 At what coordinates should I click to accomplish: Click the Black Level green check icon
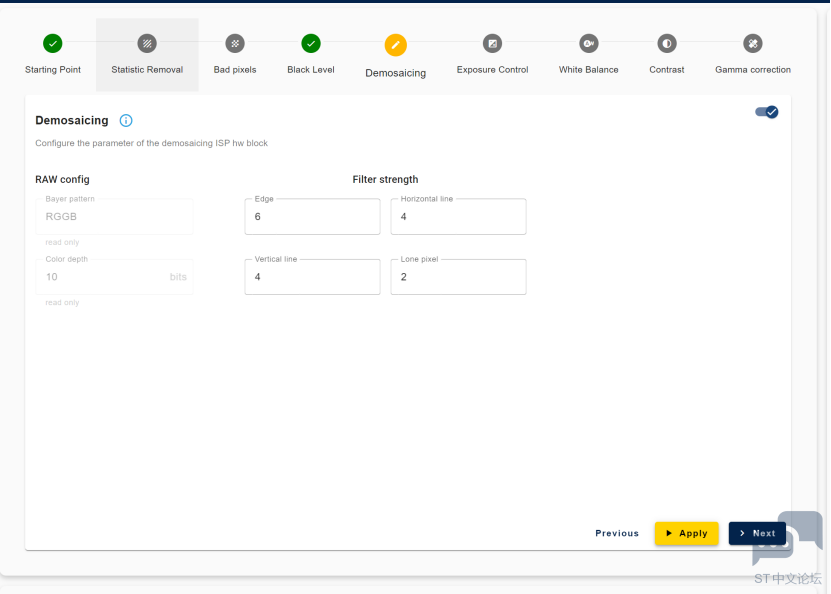coord(311,43)
